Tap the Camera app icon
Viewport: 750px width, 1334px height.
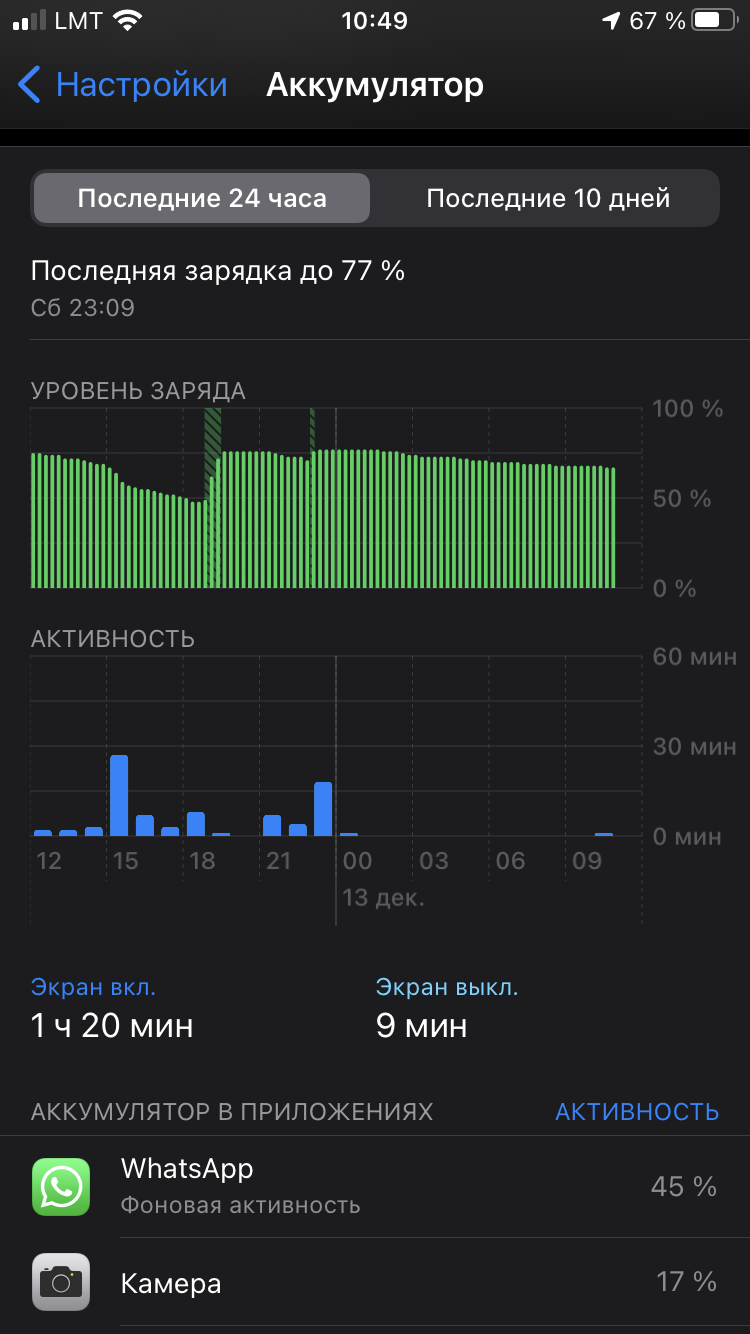tap(61, 1282)
